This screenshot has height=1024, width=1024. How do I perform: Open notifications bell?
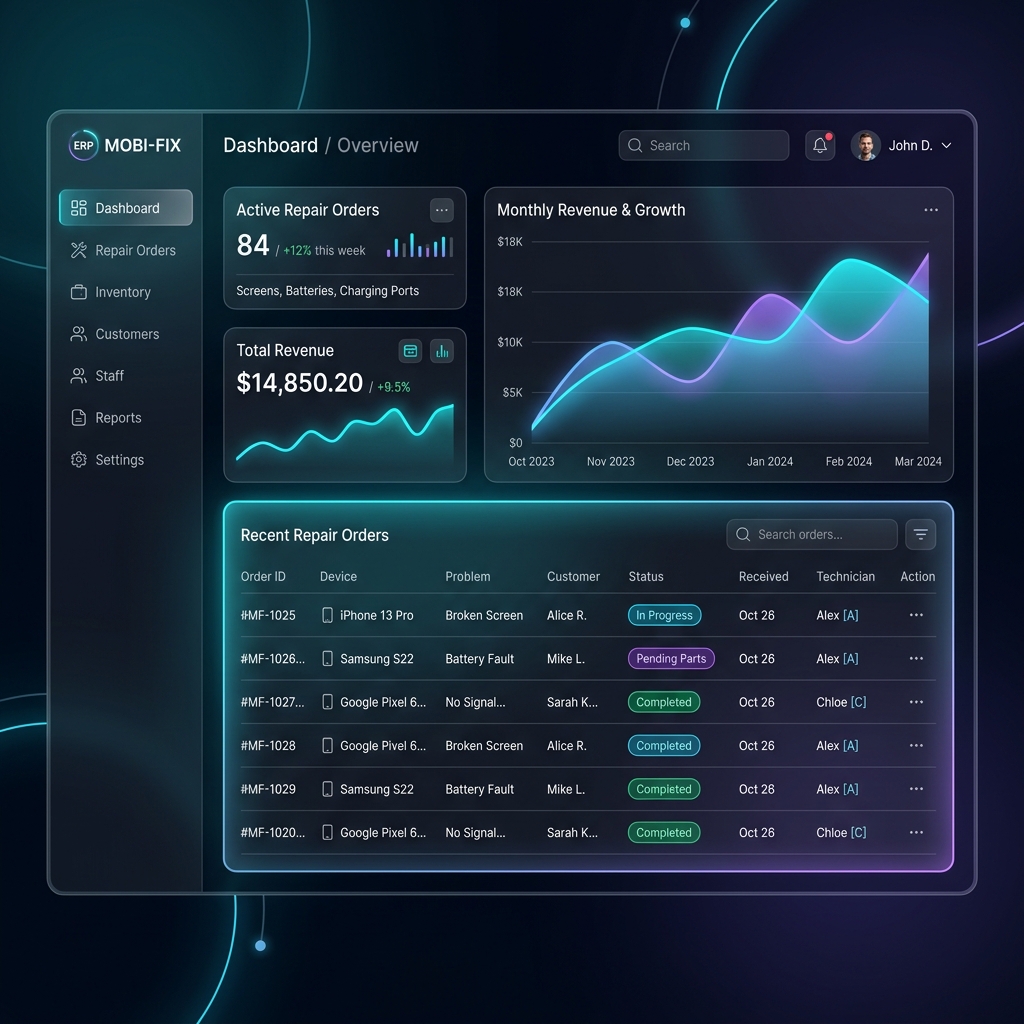tap(820, 145)
